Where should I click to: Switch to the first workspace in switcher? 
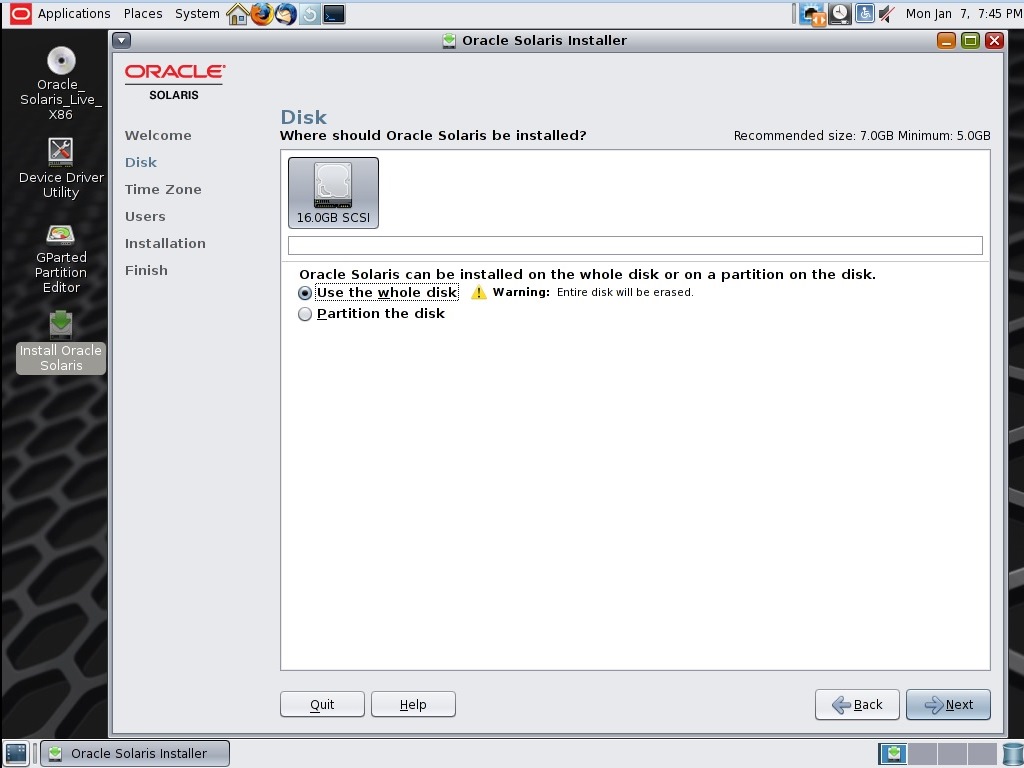(x=892, y=753)
